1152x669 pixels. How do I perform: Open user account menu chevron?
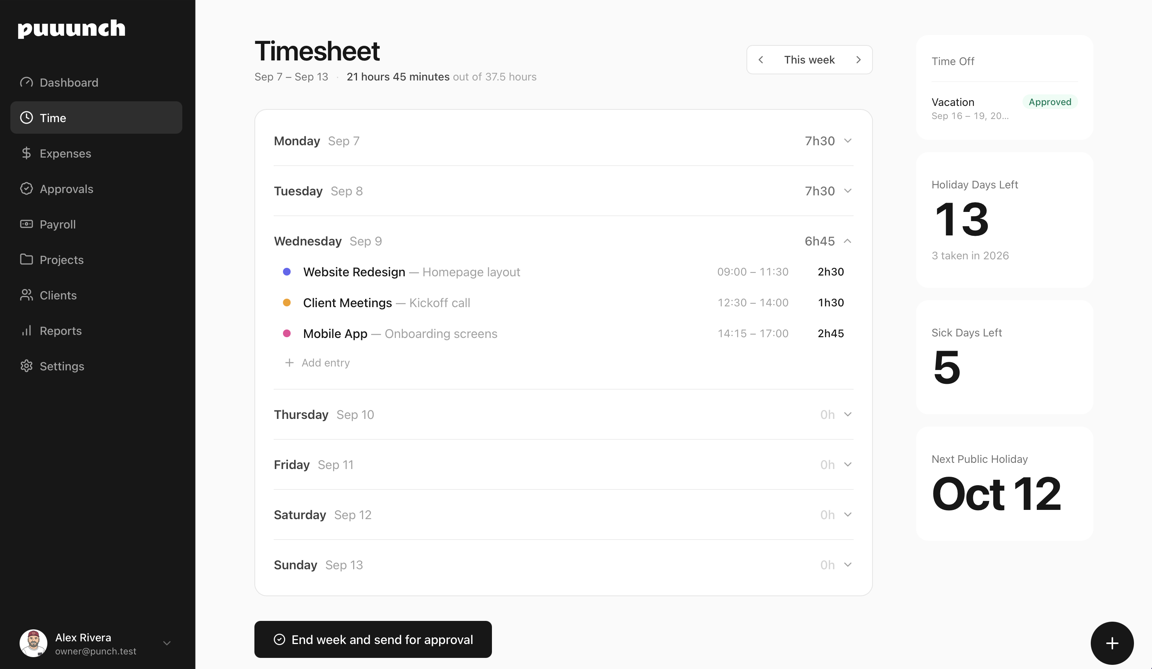point(167,643)
